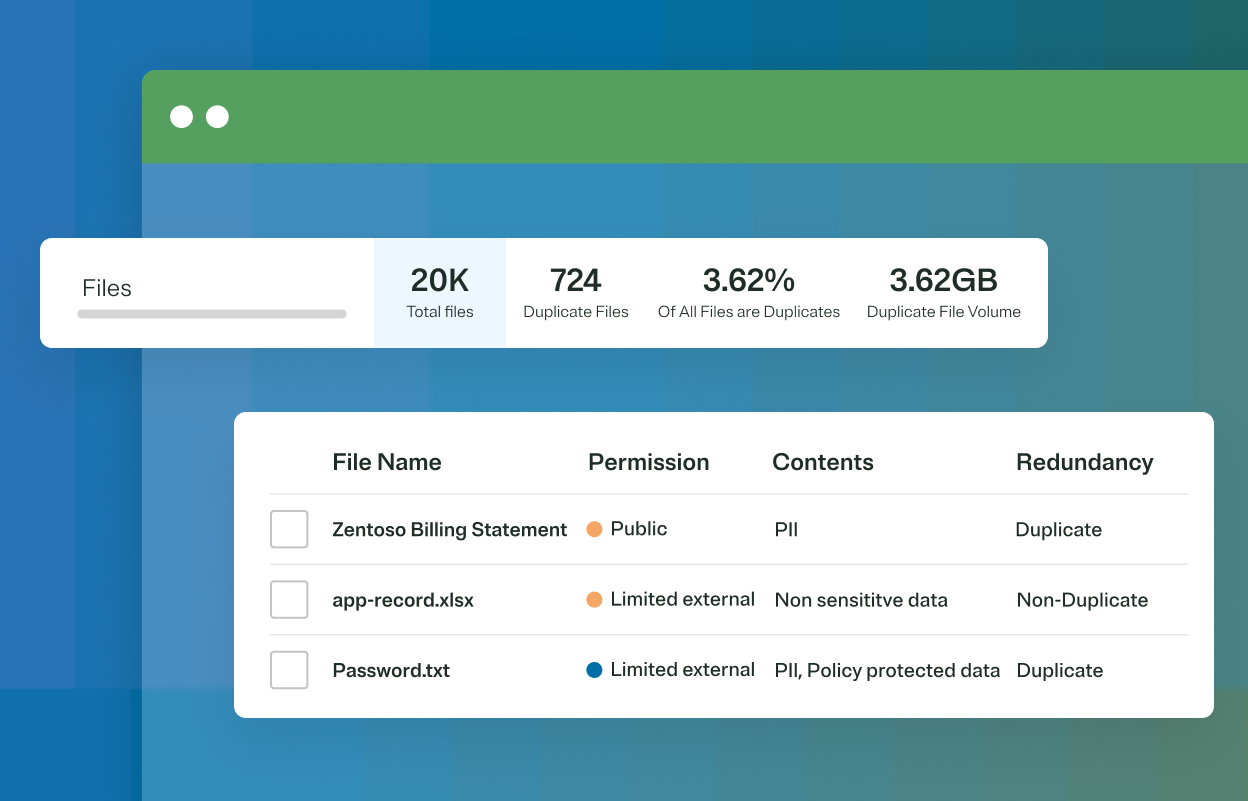
Task: Click the Contents column header
Action: point(823,462)
